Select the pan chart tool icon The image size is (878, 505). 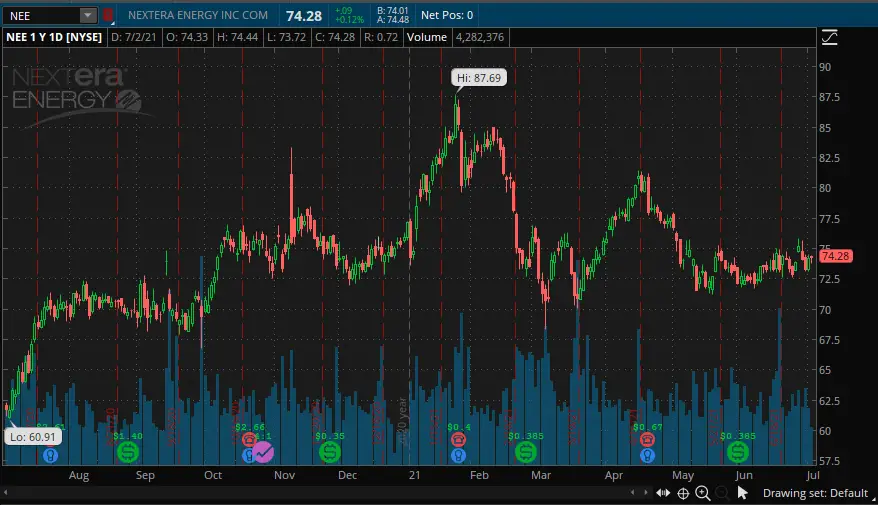click(663, 493)
